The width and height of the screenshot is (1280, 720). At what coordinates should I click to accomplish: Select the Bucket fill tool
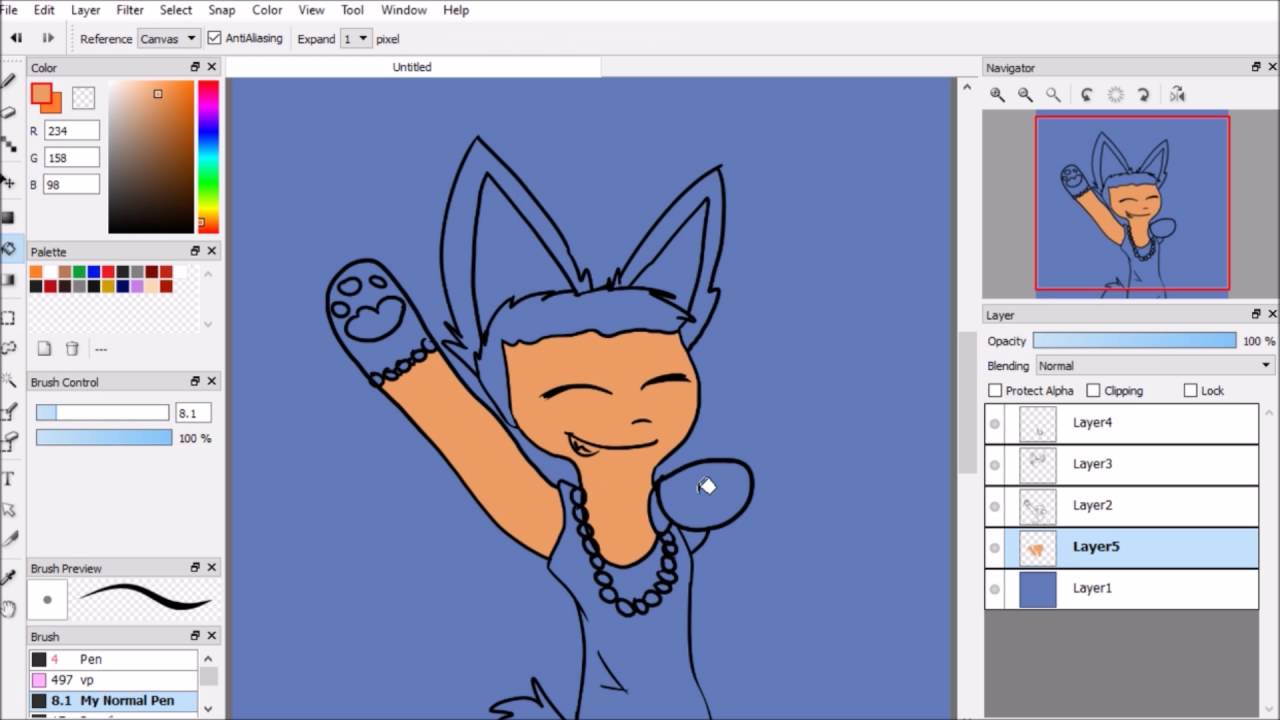coord(8,248)
